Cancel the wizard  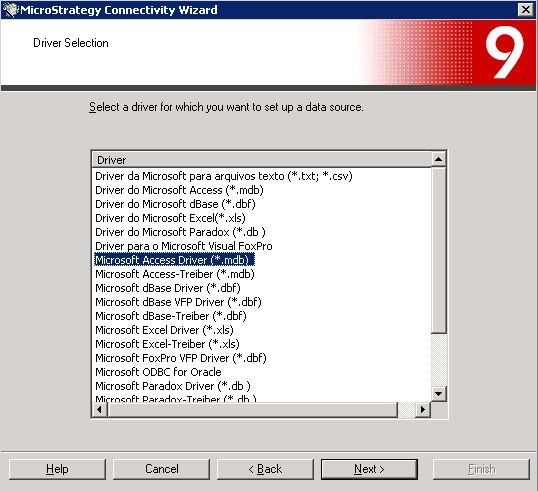[x=161, y=469]
